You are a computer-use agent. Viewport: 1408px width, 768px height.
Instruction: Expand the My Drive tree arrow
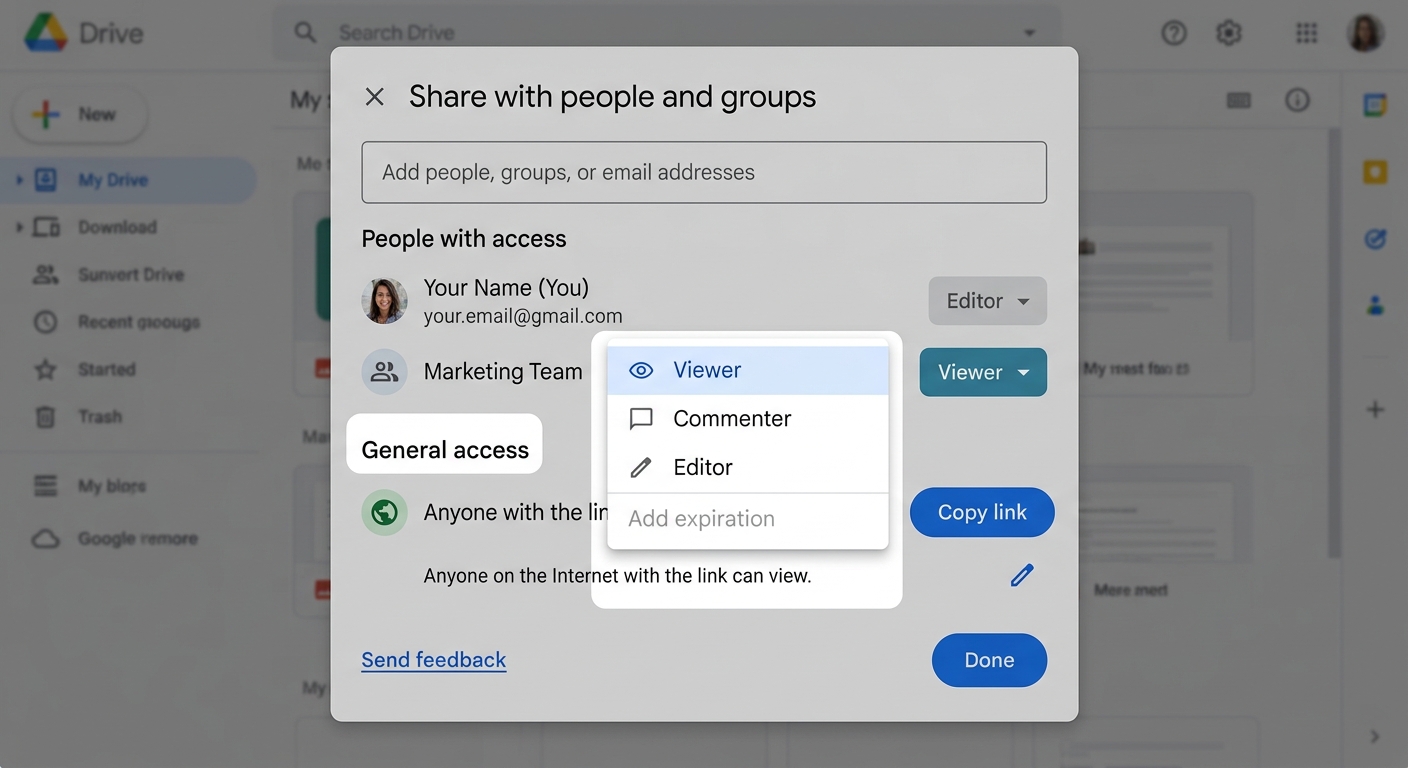[x=19, y=180]
